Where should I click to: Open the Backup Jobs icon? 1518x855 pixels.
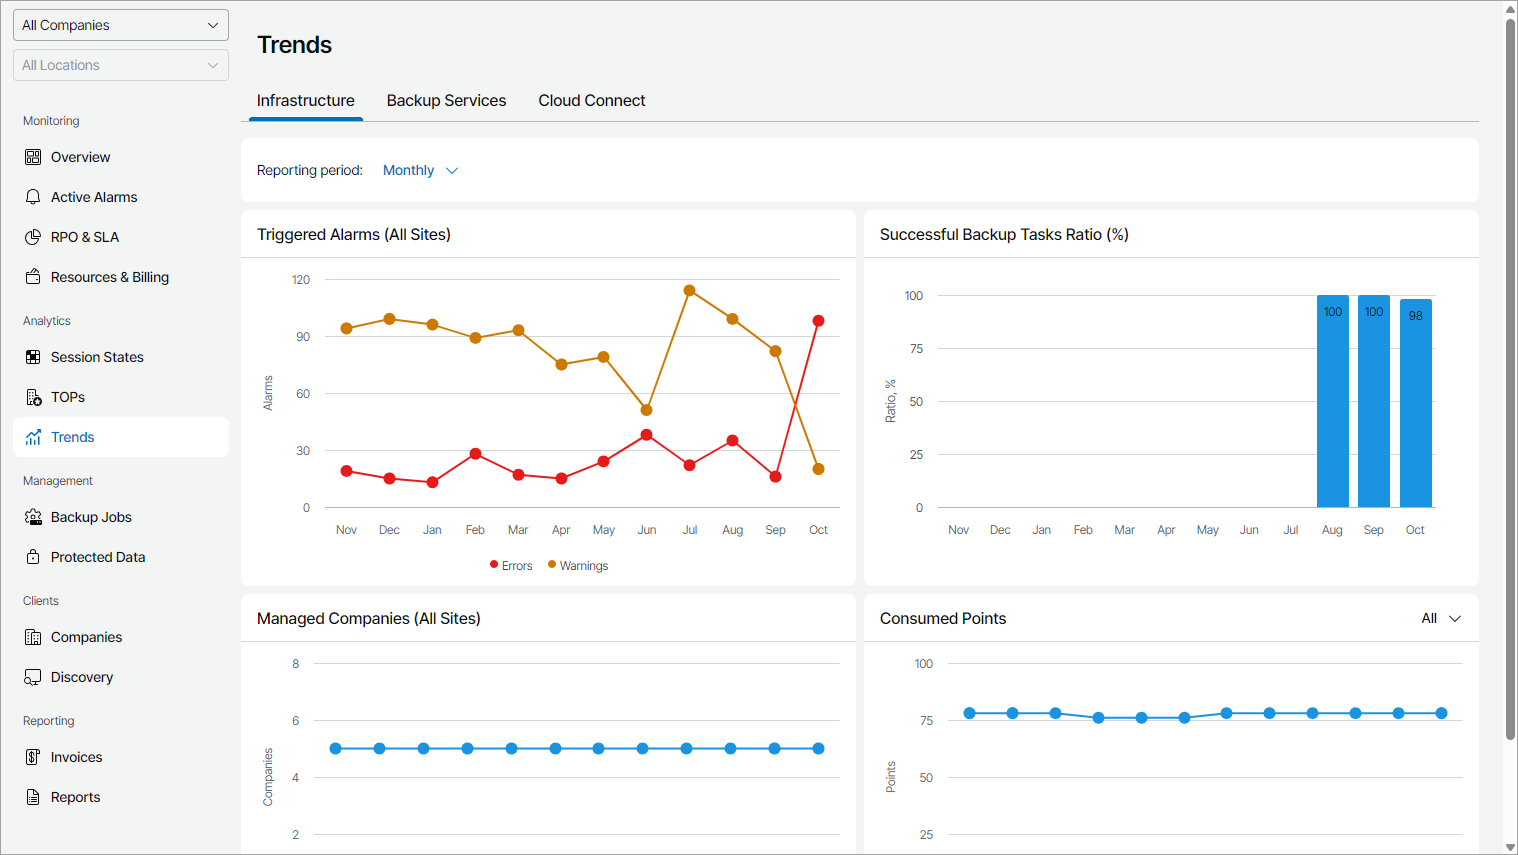pos(33,517)
